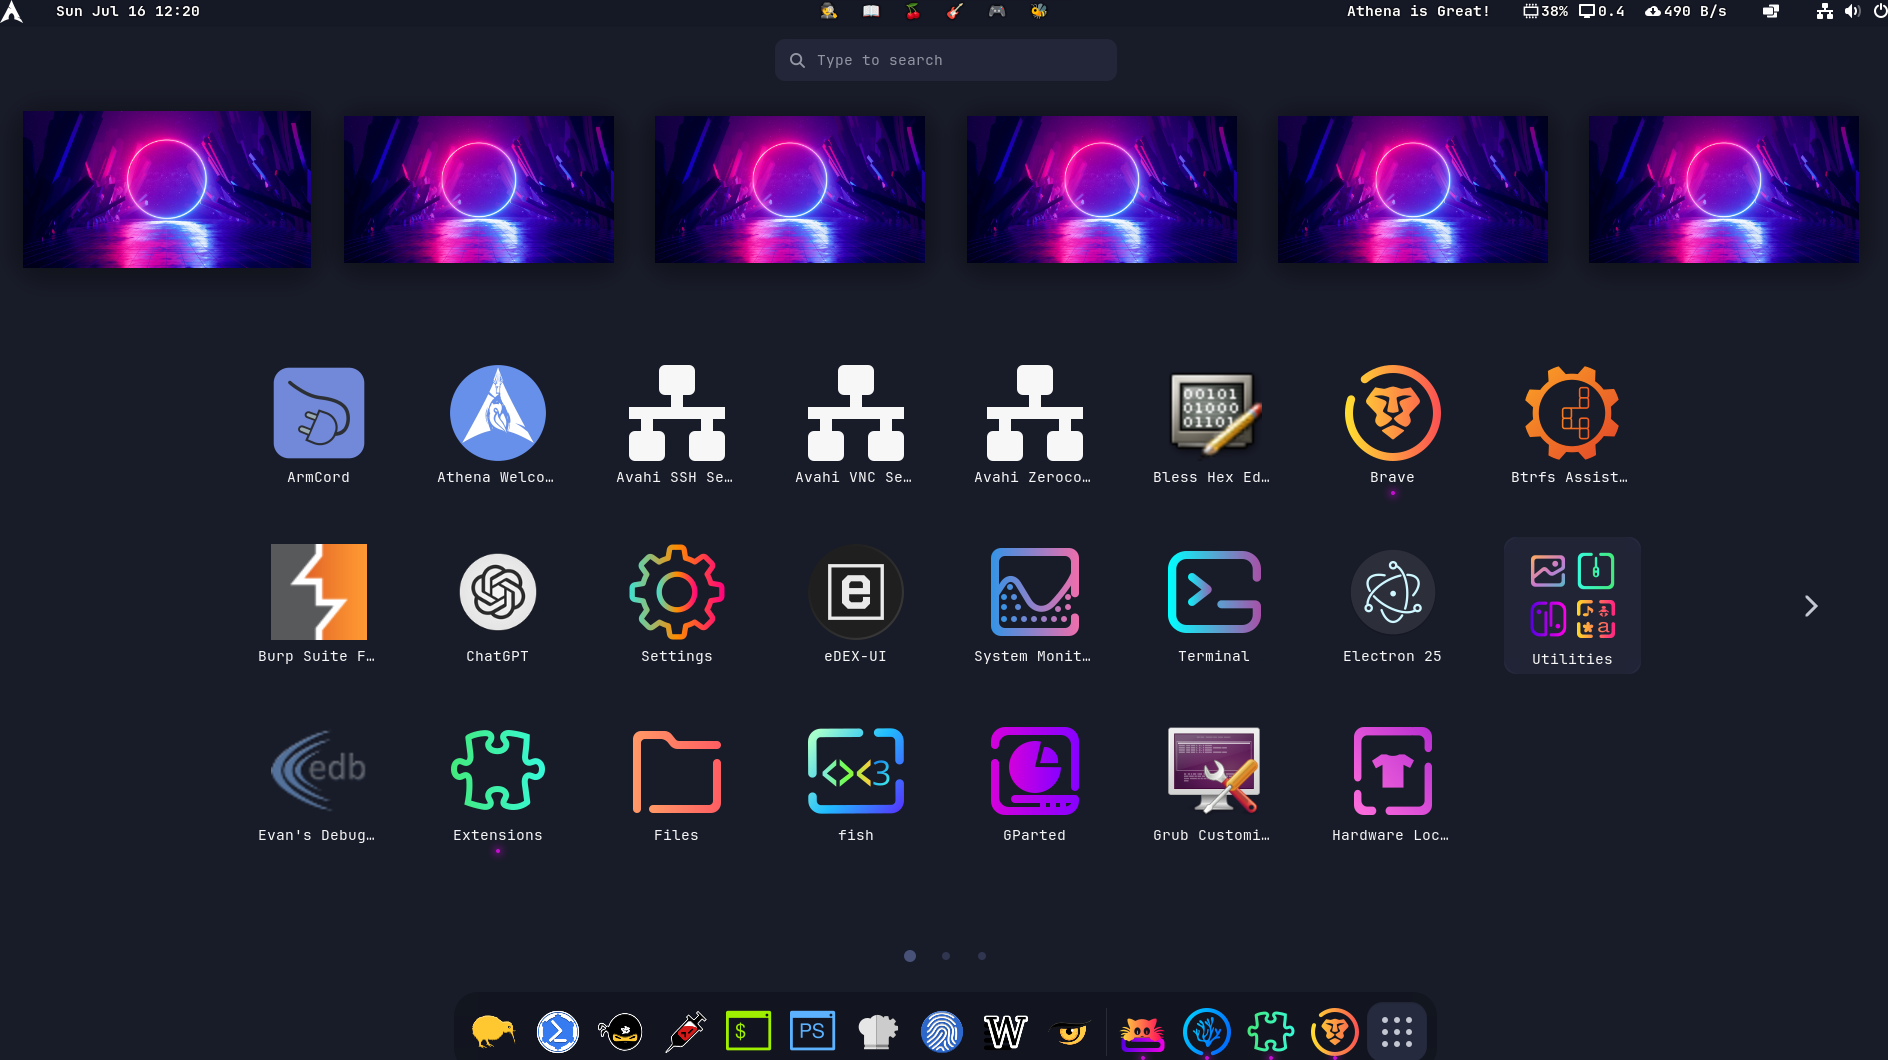Launch the Terminal application
Screen dimensions: 1888x1060
point(1213,592)
